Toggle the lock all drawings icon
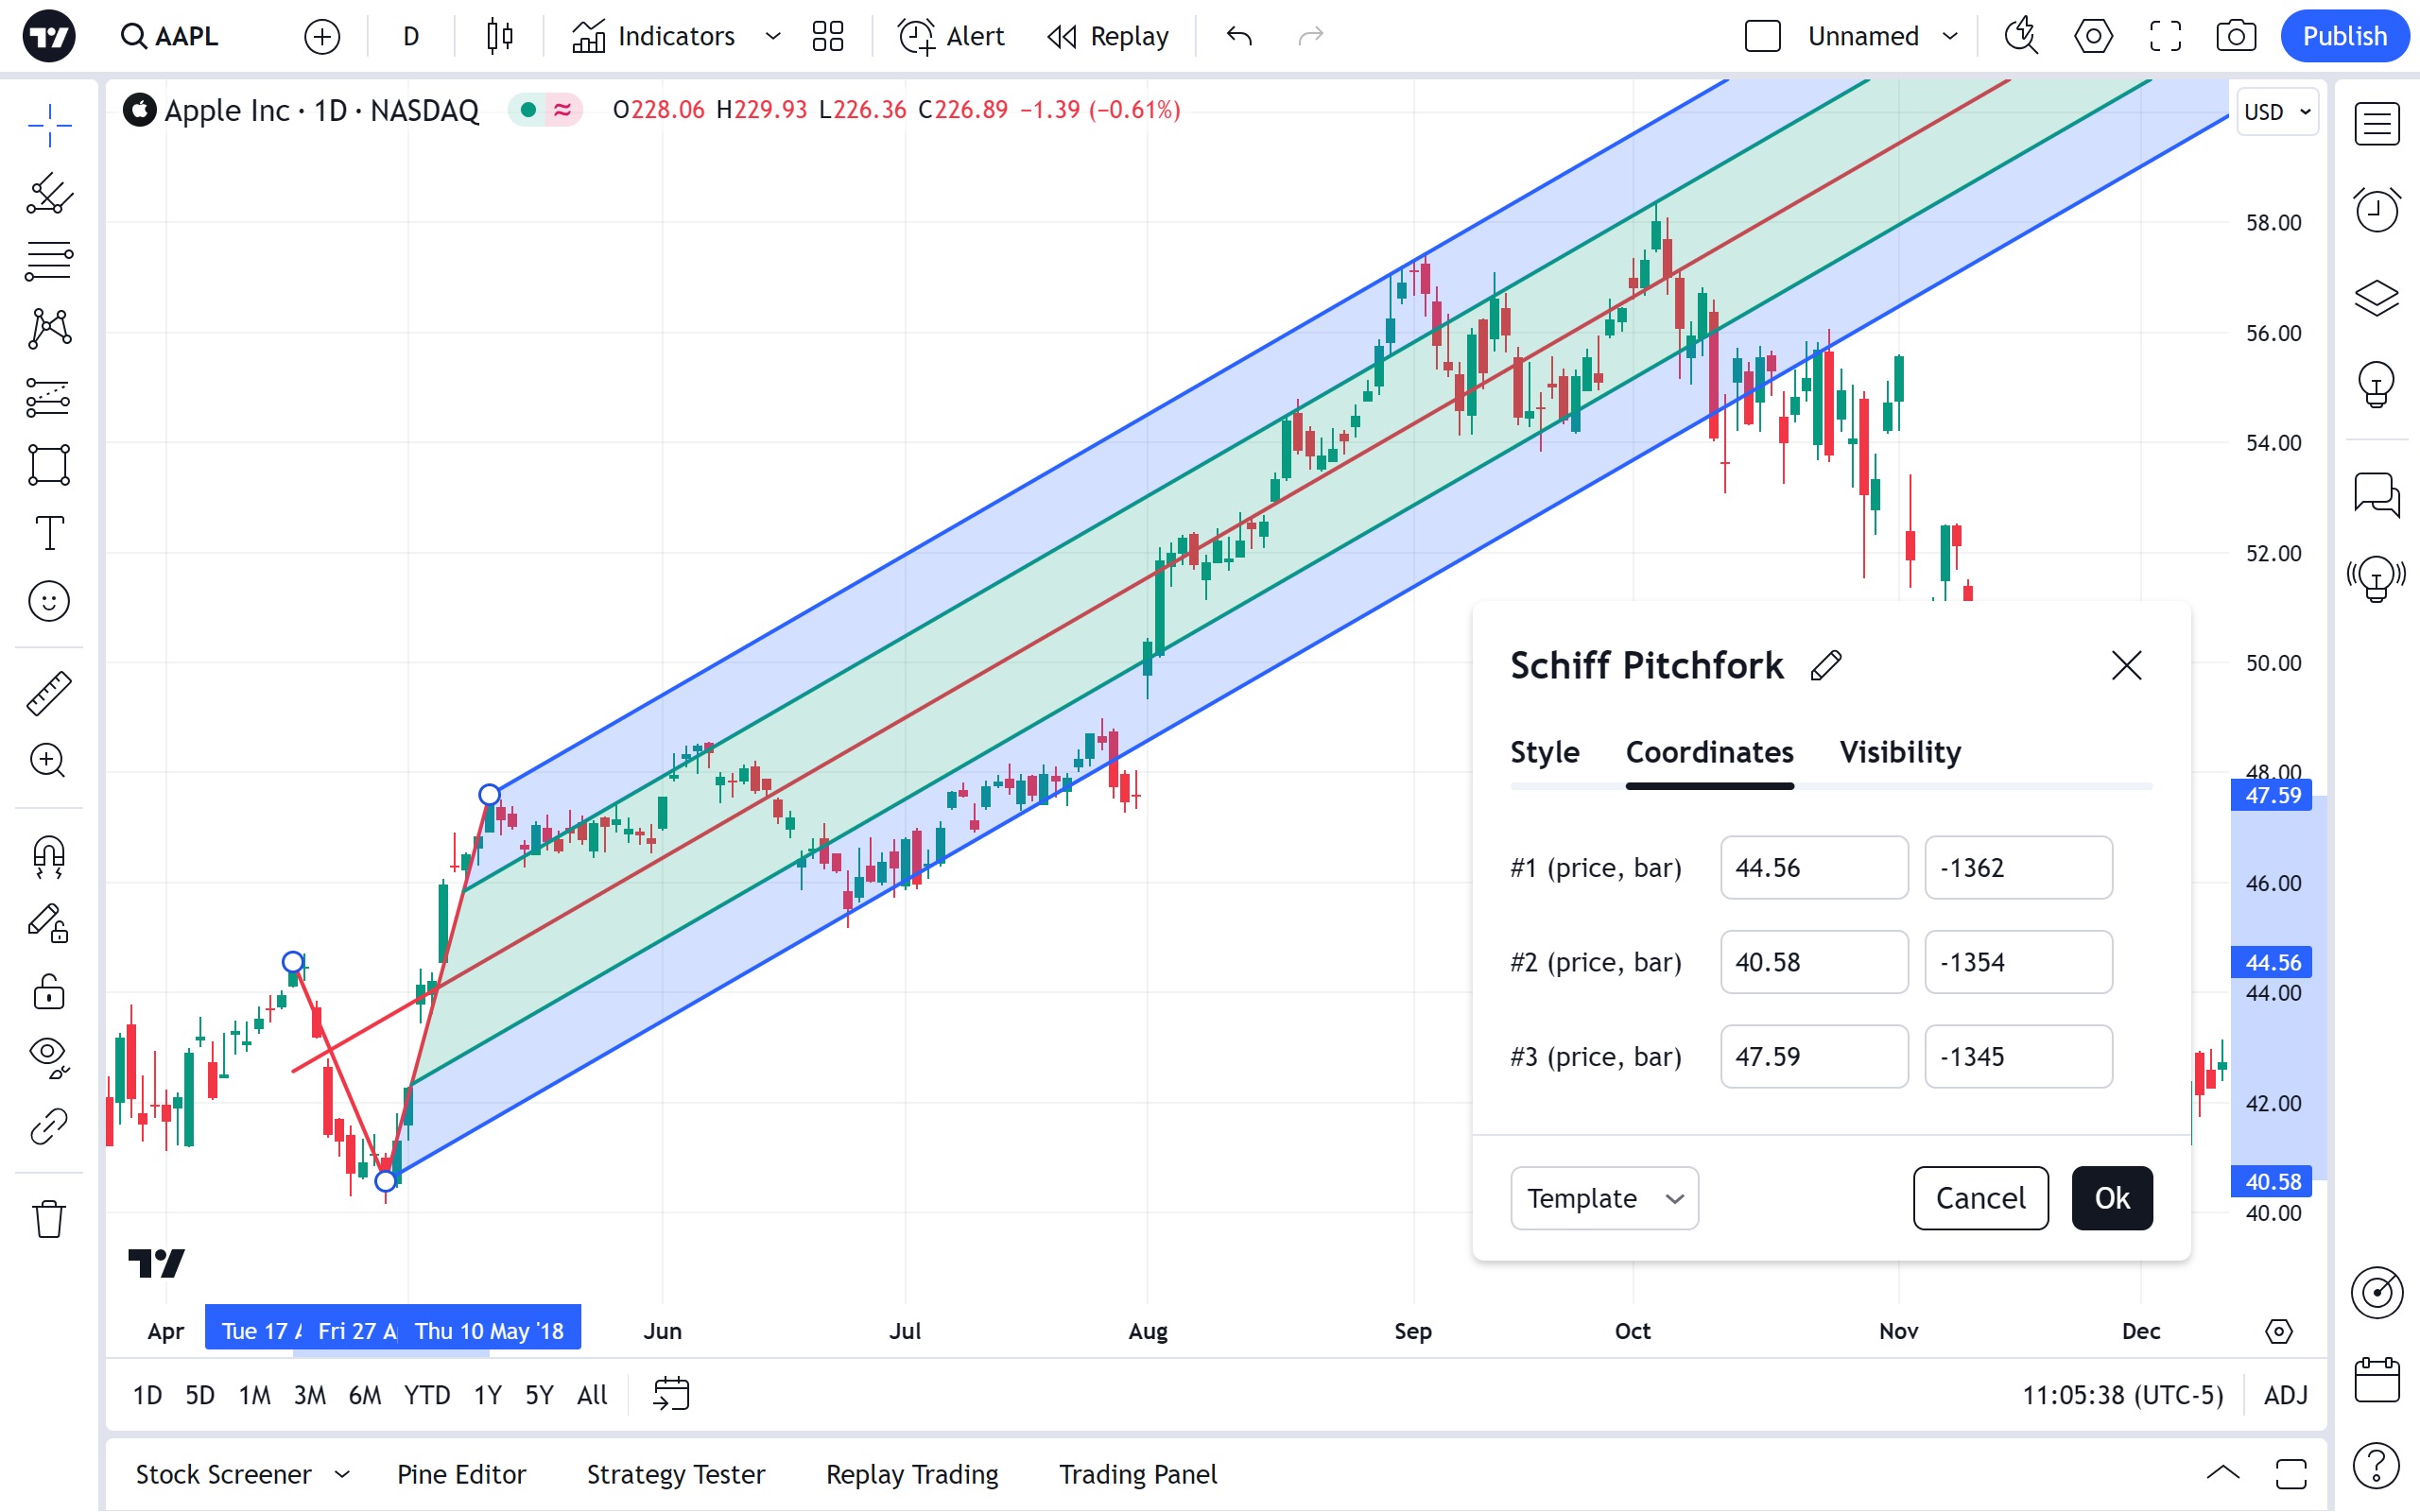The width and height of the screenshot is (2420, 1512). pyautogui.click(x=48, y=993)
